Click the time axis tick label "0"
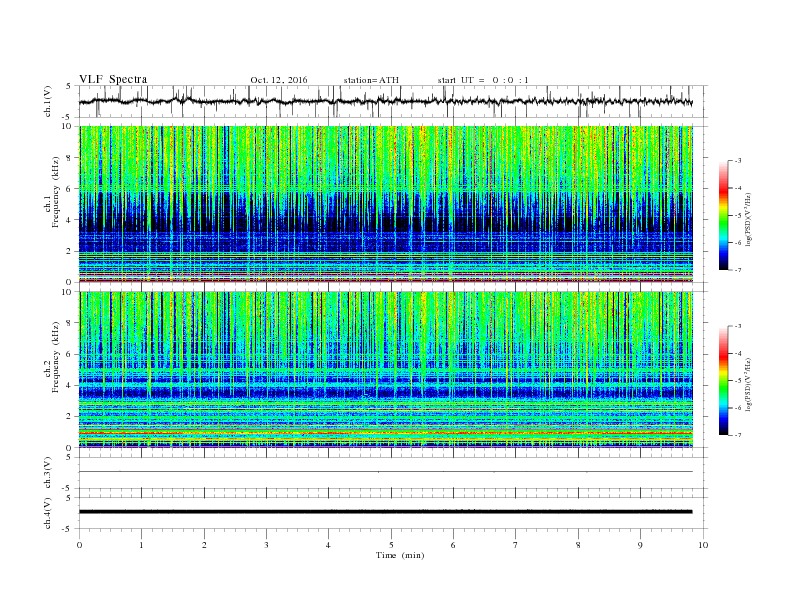 click(79, 545)
